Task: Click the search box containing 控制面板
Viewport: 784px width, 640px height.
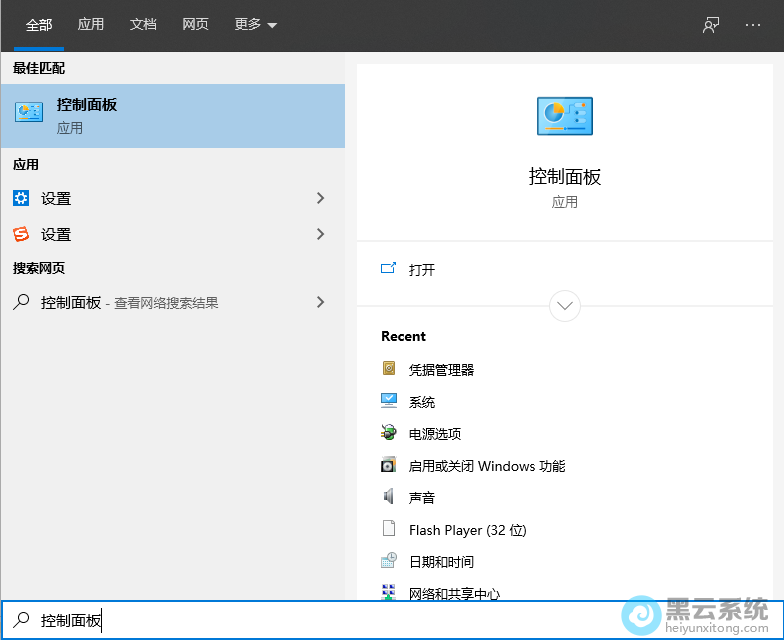Action: 300,621
